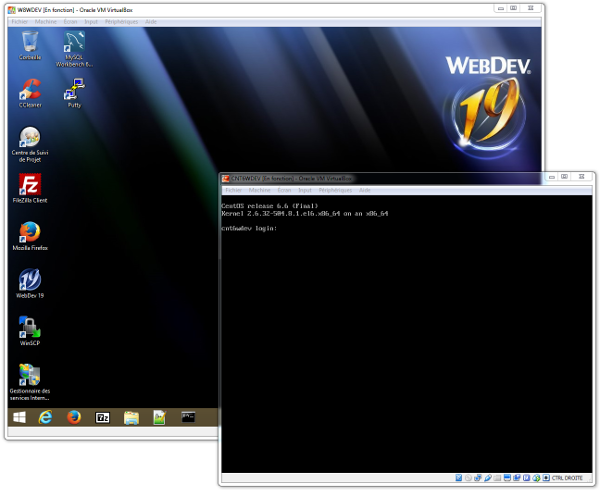Viewport: 600px width, 490px height.
Task: Click the V virtualization status icon in CNT6WDEV
Action: click(527, 478)
